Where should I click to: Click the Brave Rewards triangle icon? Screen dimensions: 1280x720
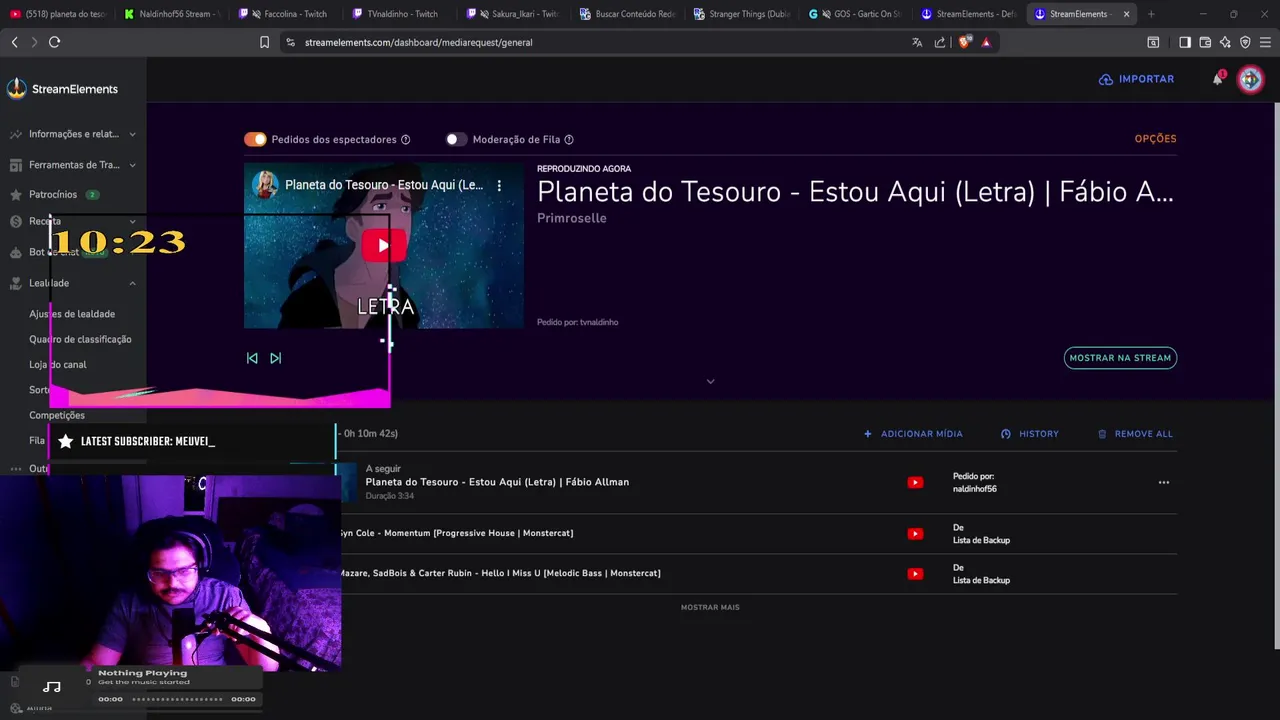[x=986, y=42]
